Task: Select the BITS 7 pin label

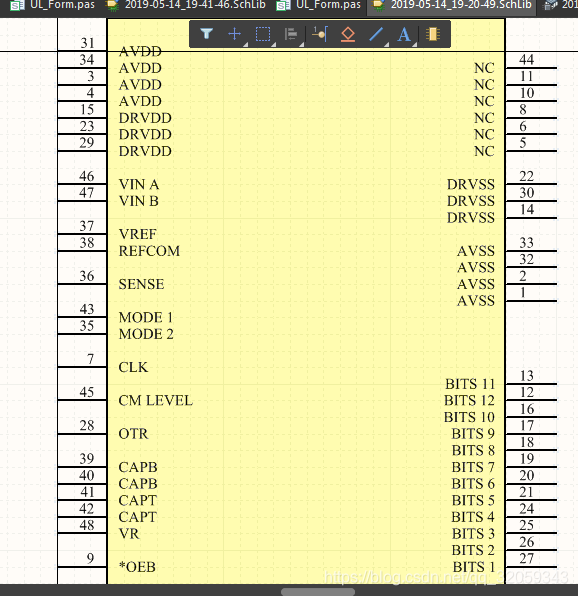Action: point(473,467)
